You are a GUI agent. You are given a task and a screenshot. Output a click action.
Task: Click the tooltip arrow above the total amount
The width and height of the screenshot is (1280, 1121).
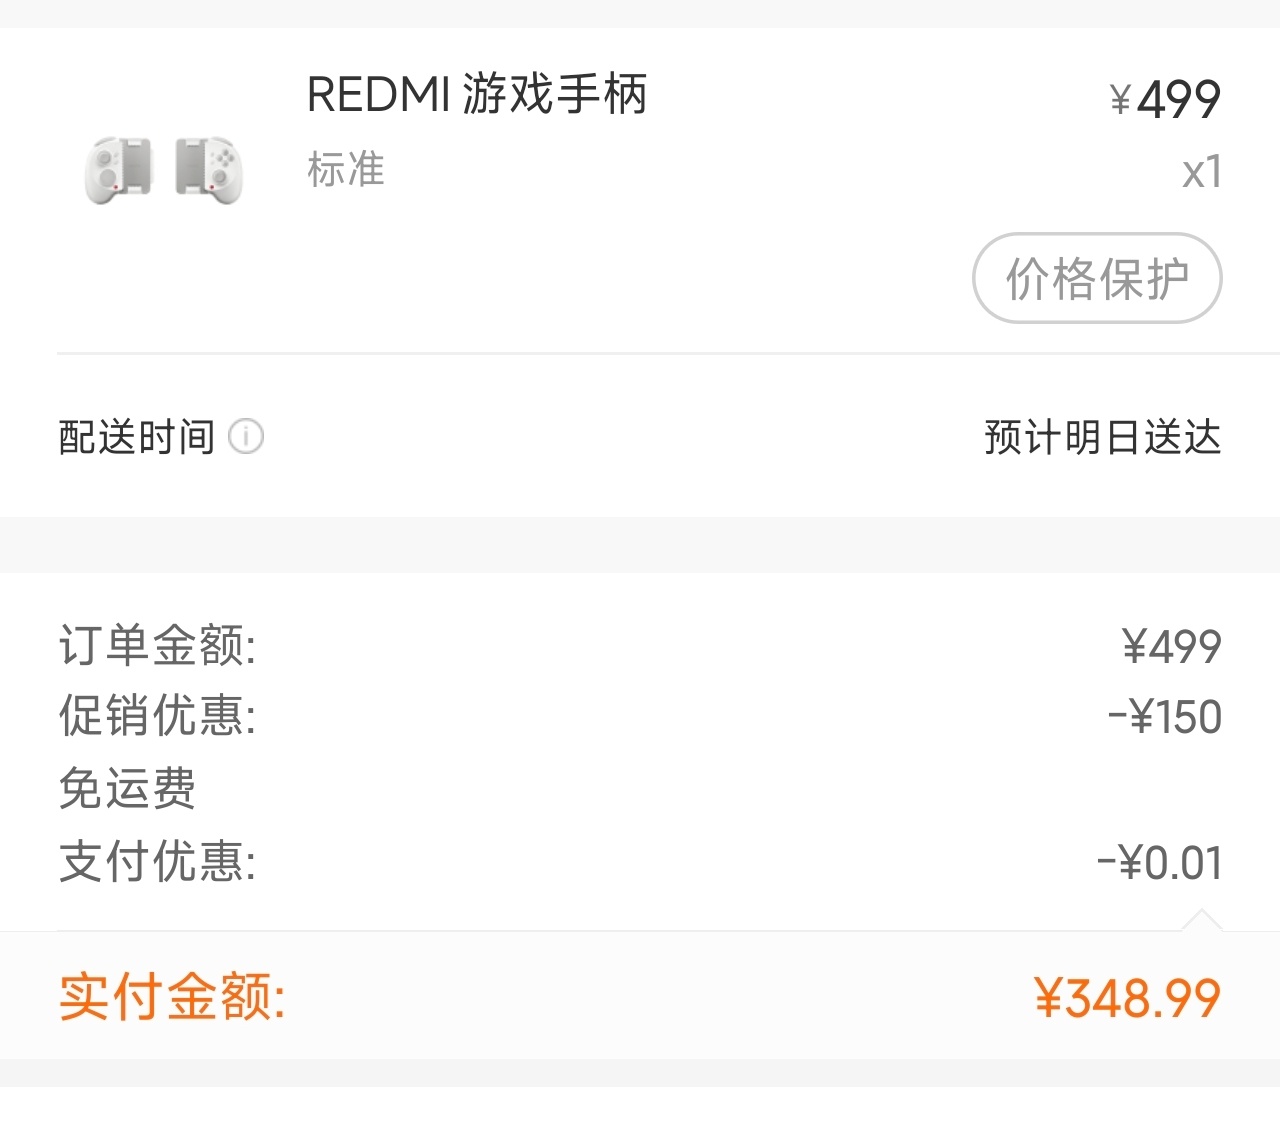1202,920
